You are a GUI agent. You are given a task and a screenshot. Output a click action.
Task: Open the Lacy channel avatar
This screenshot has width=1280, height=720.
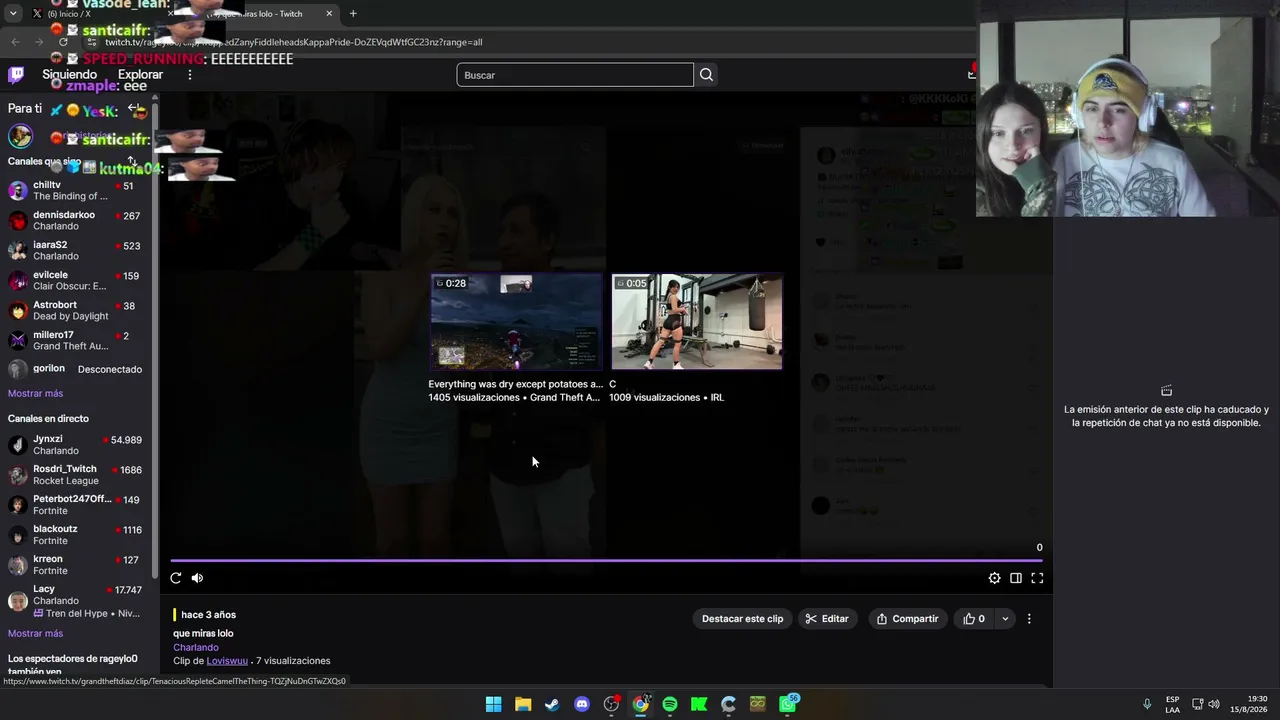click(x=17, y=600)
